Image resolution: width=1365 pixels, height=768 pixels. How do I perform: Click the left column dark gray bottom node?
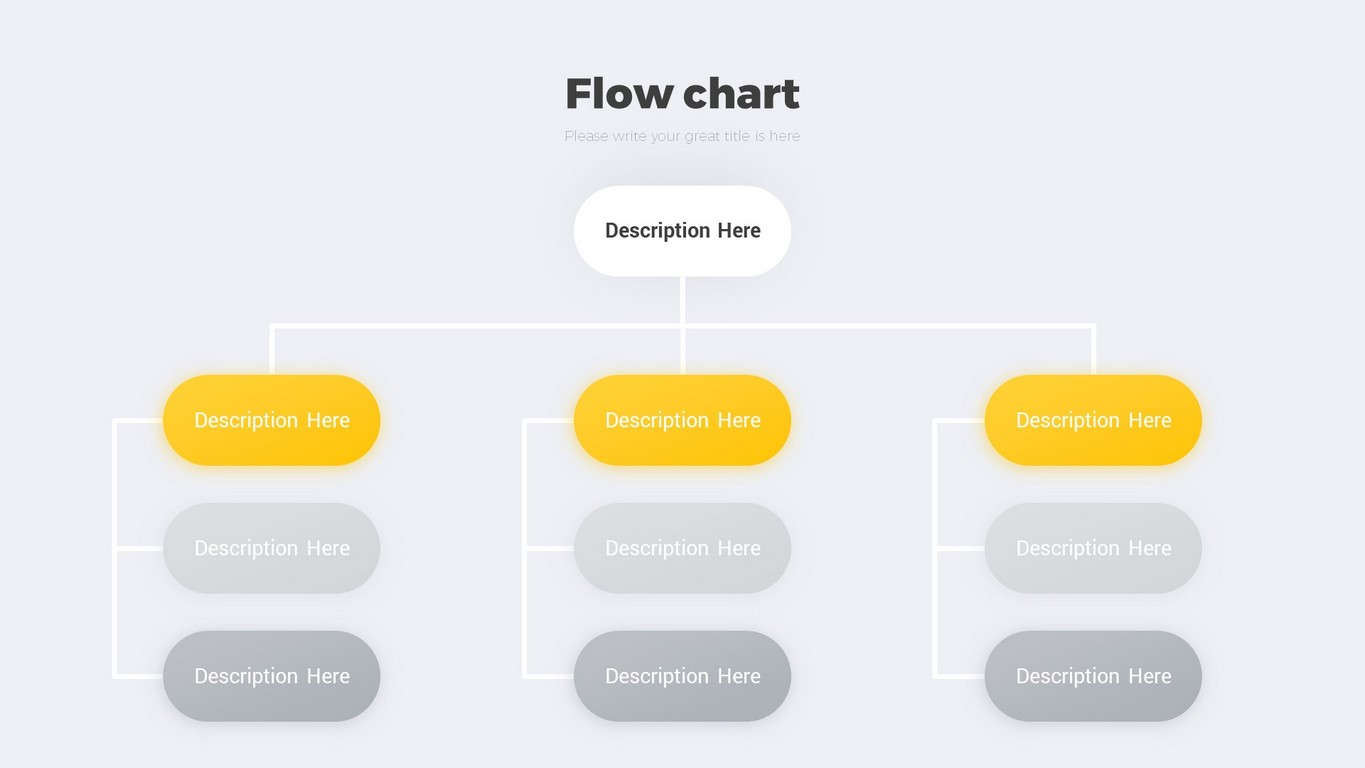point(271,676)
